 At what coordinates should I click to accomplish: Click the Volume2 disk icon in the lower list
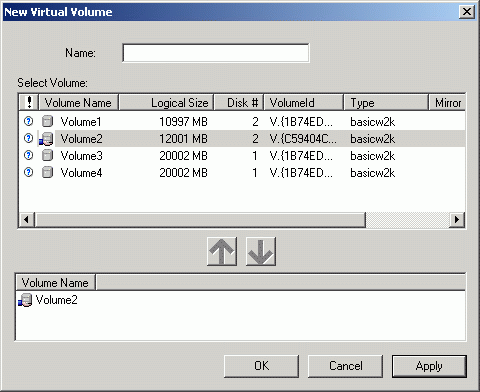coord(25,300)
